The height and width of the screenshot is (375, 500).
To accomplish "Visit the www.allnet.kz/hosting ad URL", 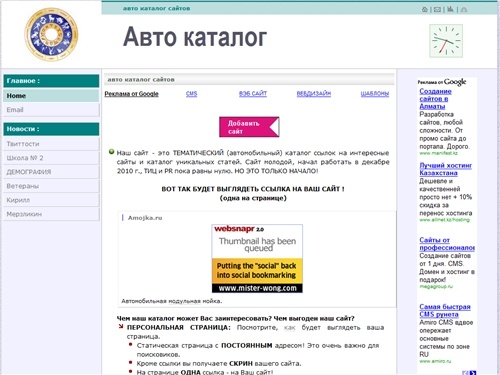I will point(444,220).
